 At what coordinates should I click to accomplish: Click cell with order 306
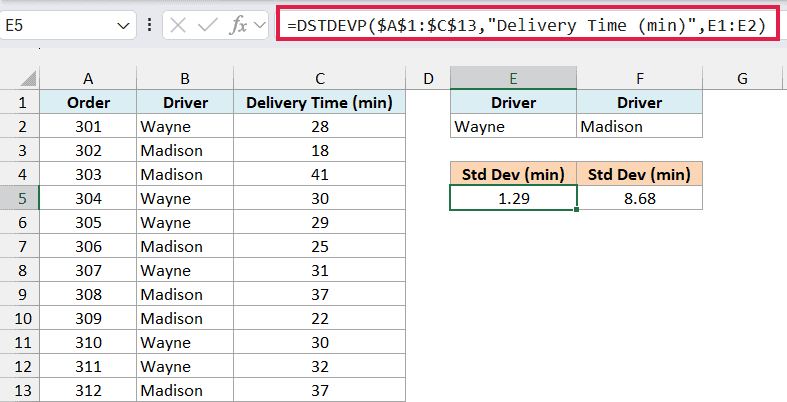[88, 246]
